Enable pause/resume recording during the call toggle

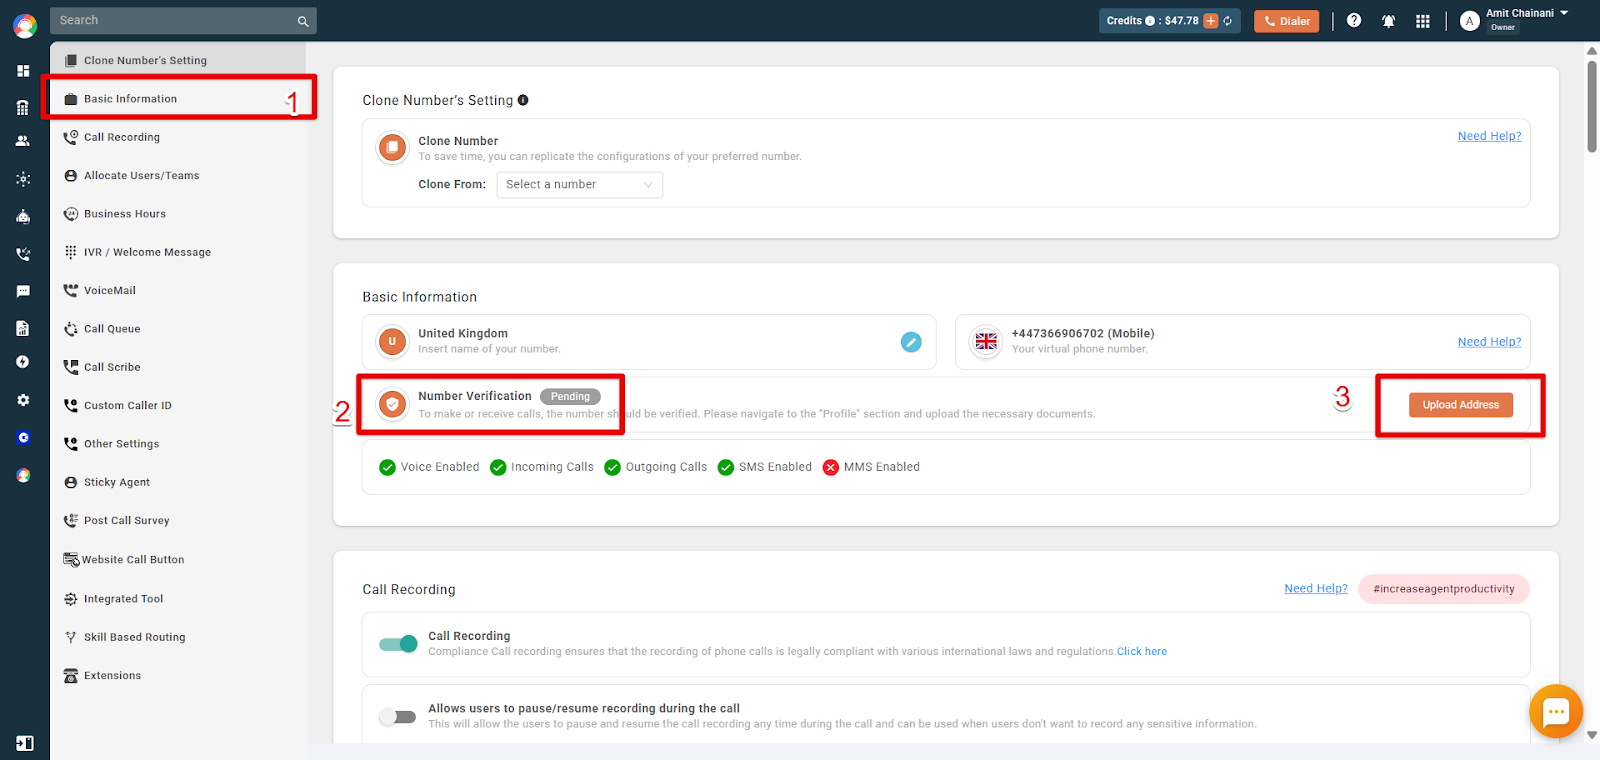point(398,717)
